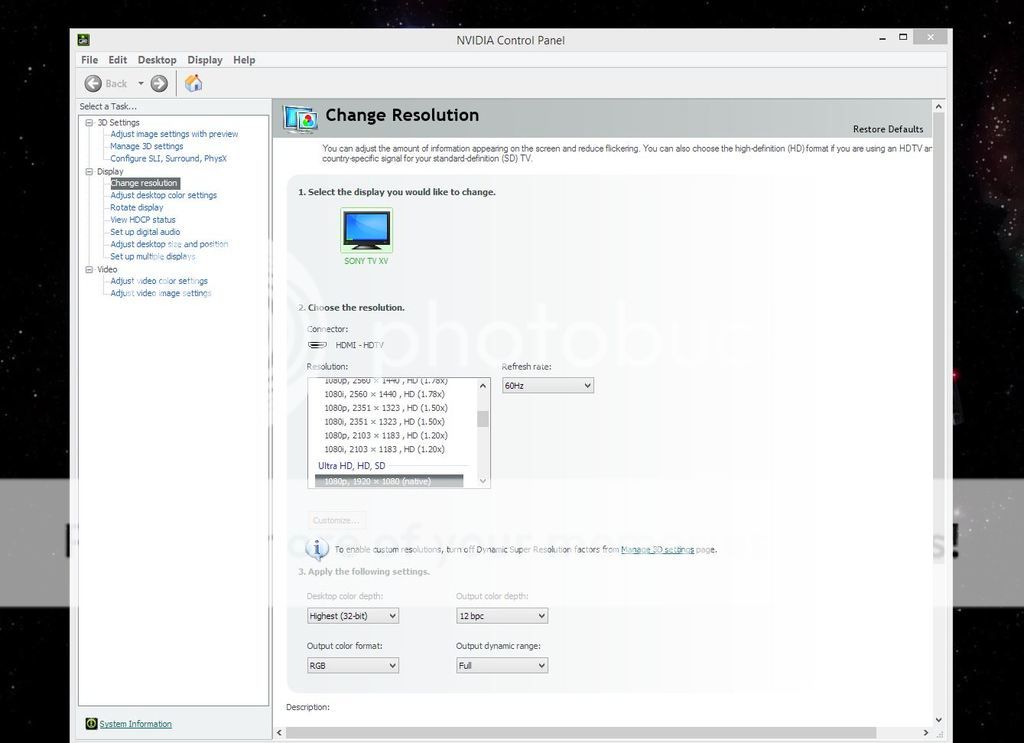The width and height of the screenshot is (1024, 743).
Task: Open the Help menu
Action: click(x=244, y=60)
